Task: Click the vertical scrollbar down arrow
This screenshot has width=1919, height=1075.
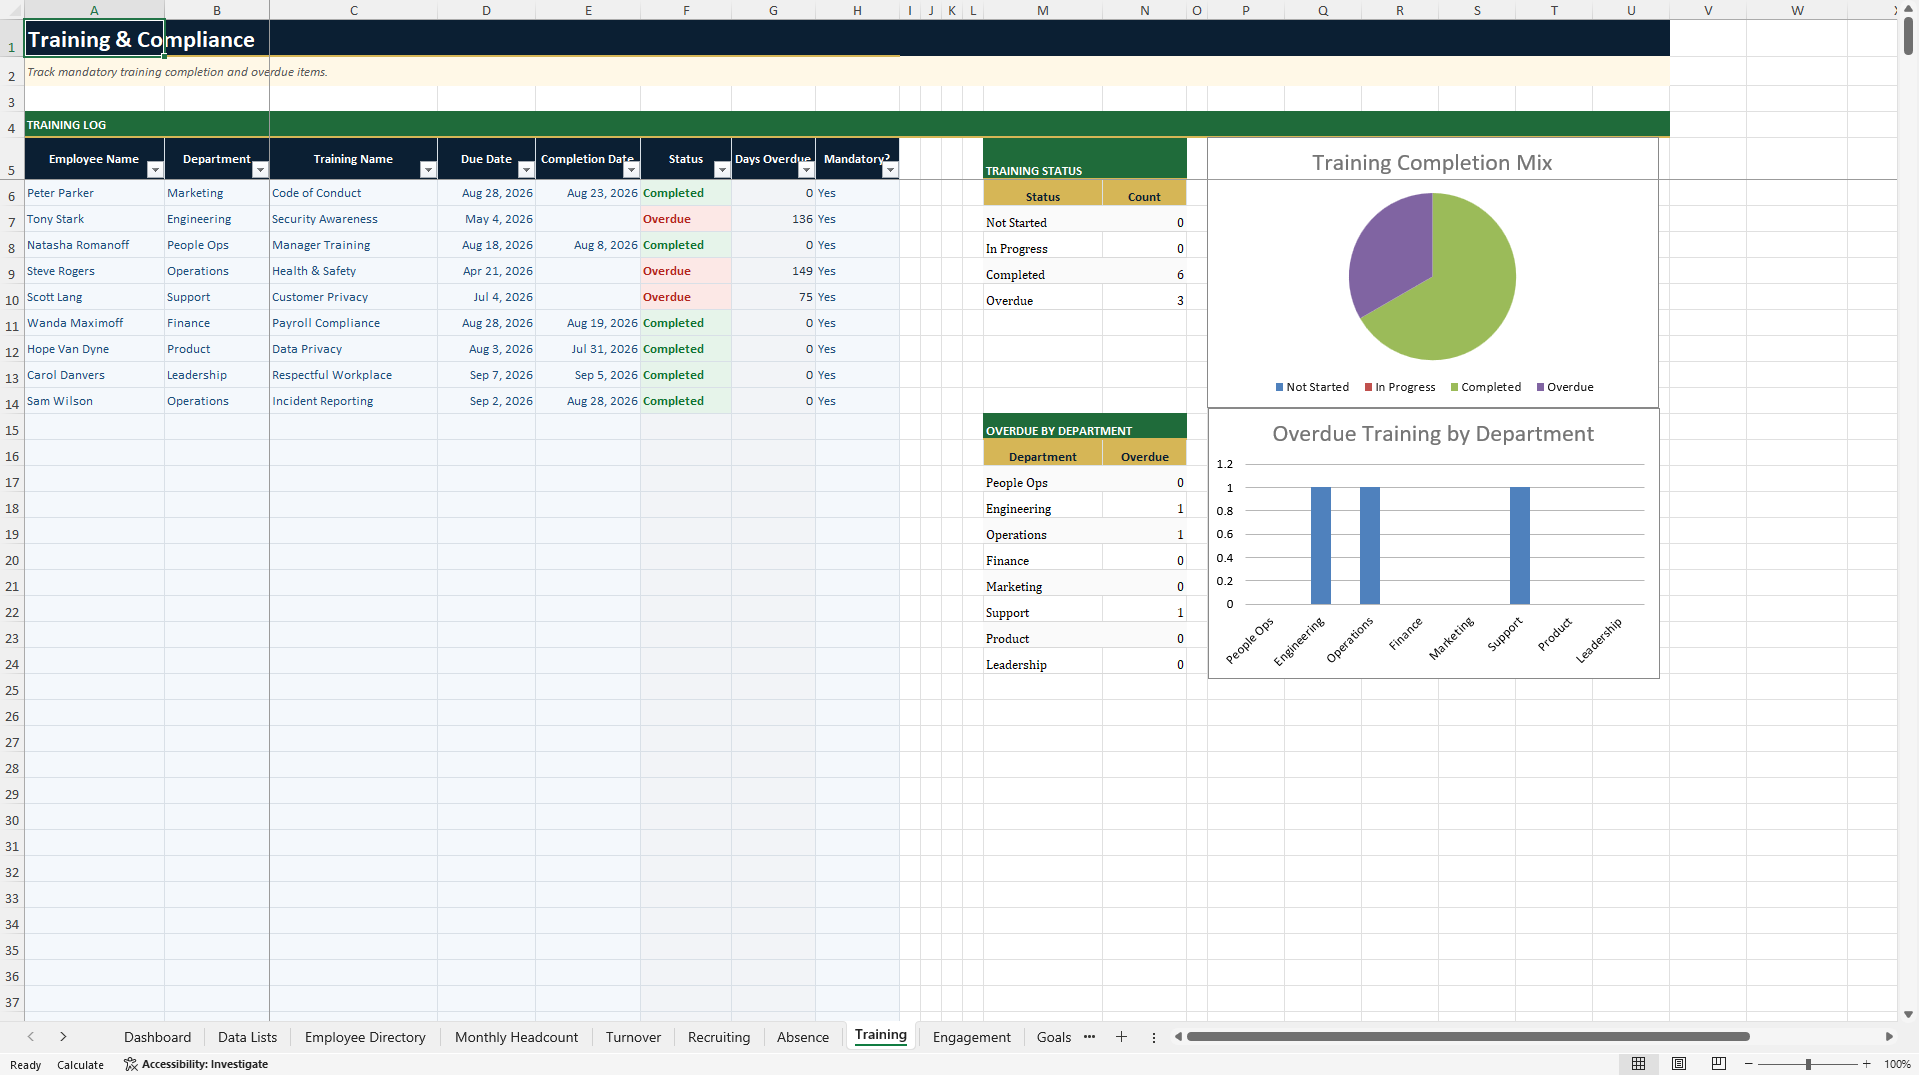Action: point(1908,1013)
